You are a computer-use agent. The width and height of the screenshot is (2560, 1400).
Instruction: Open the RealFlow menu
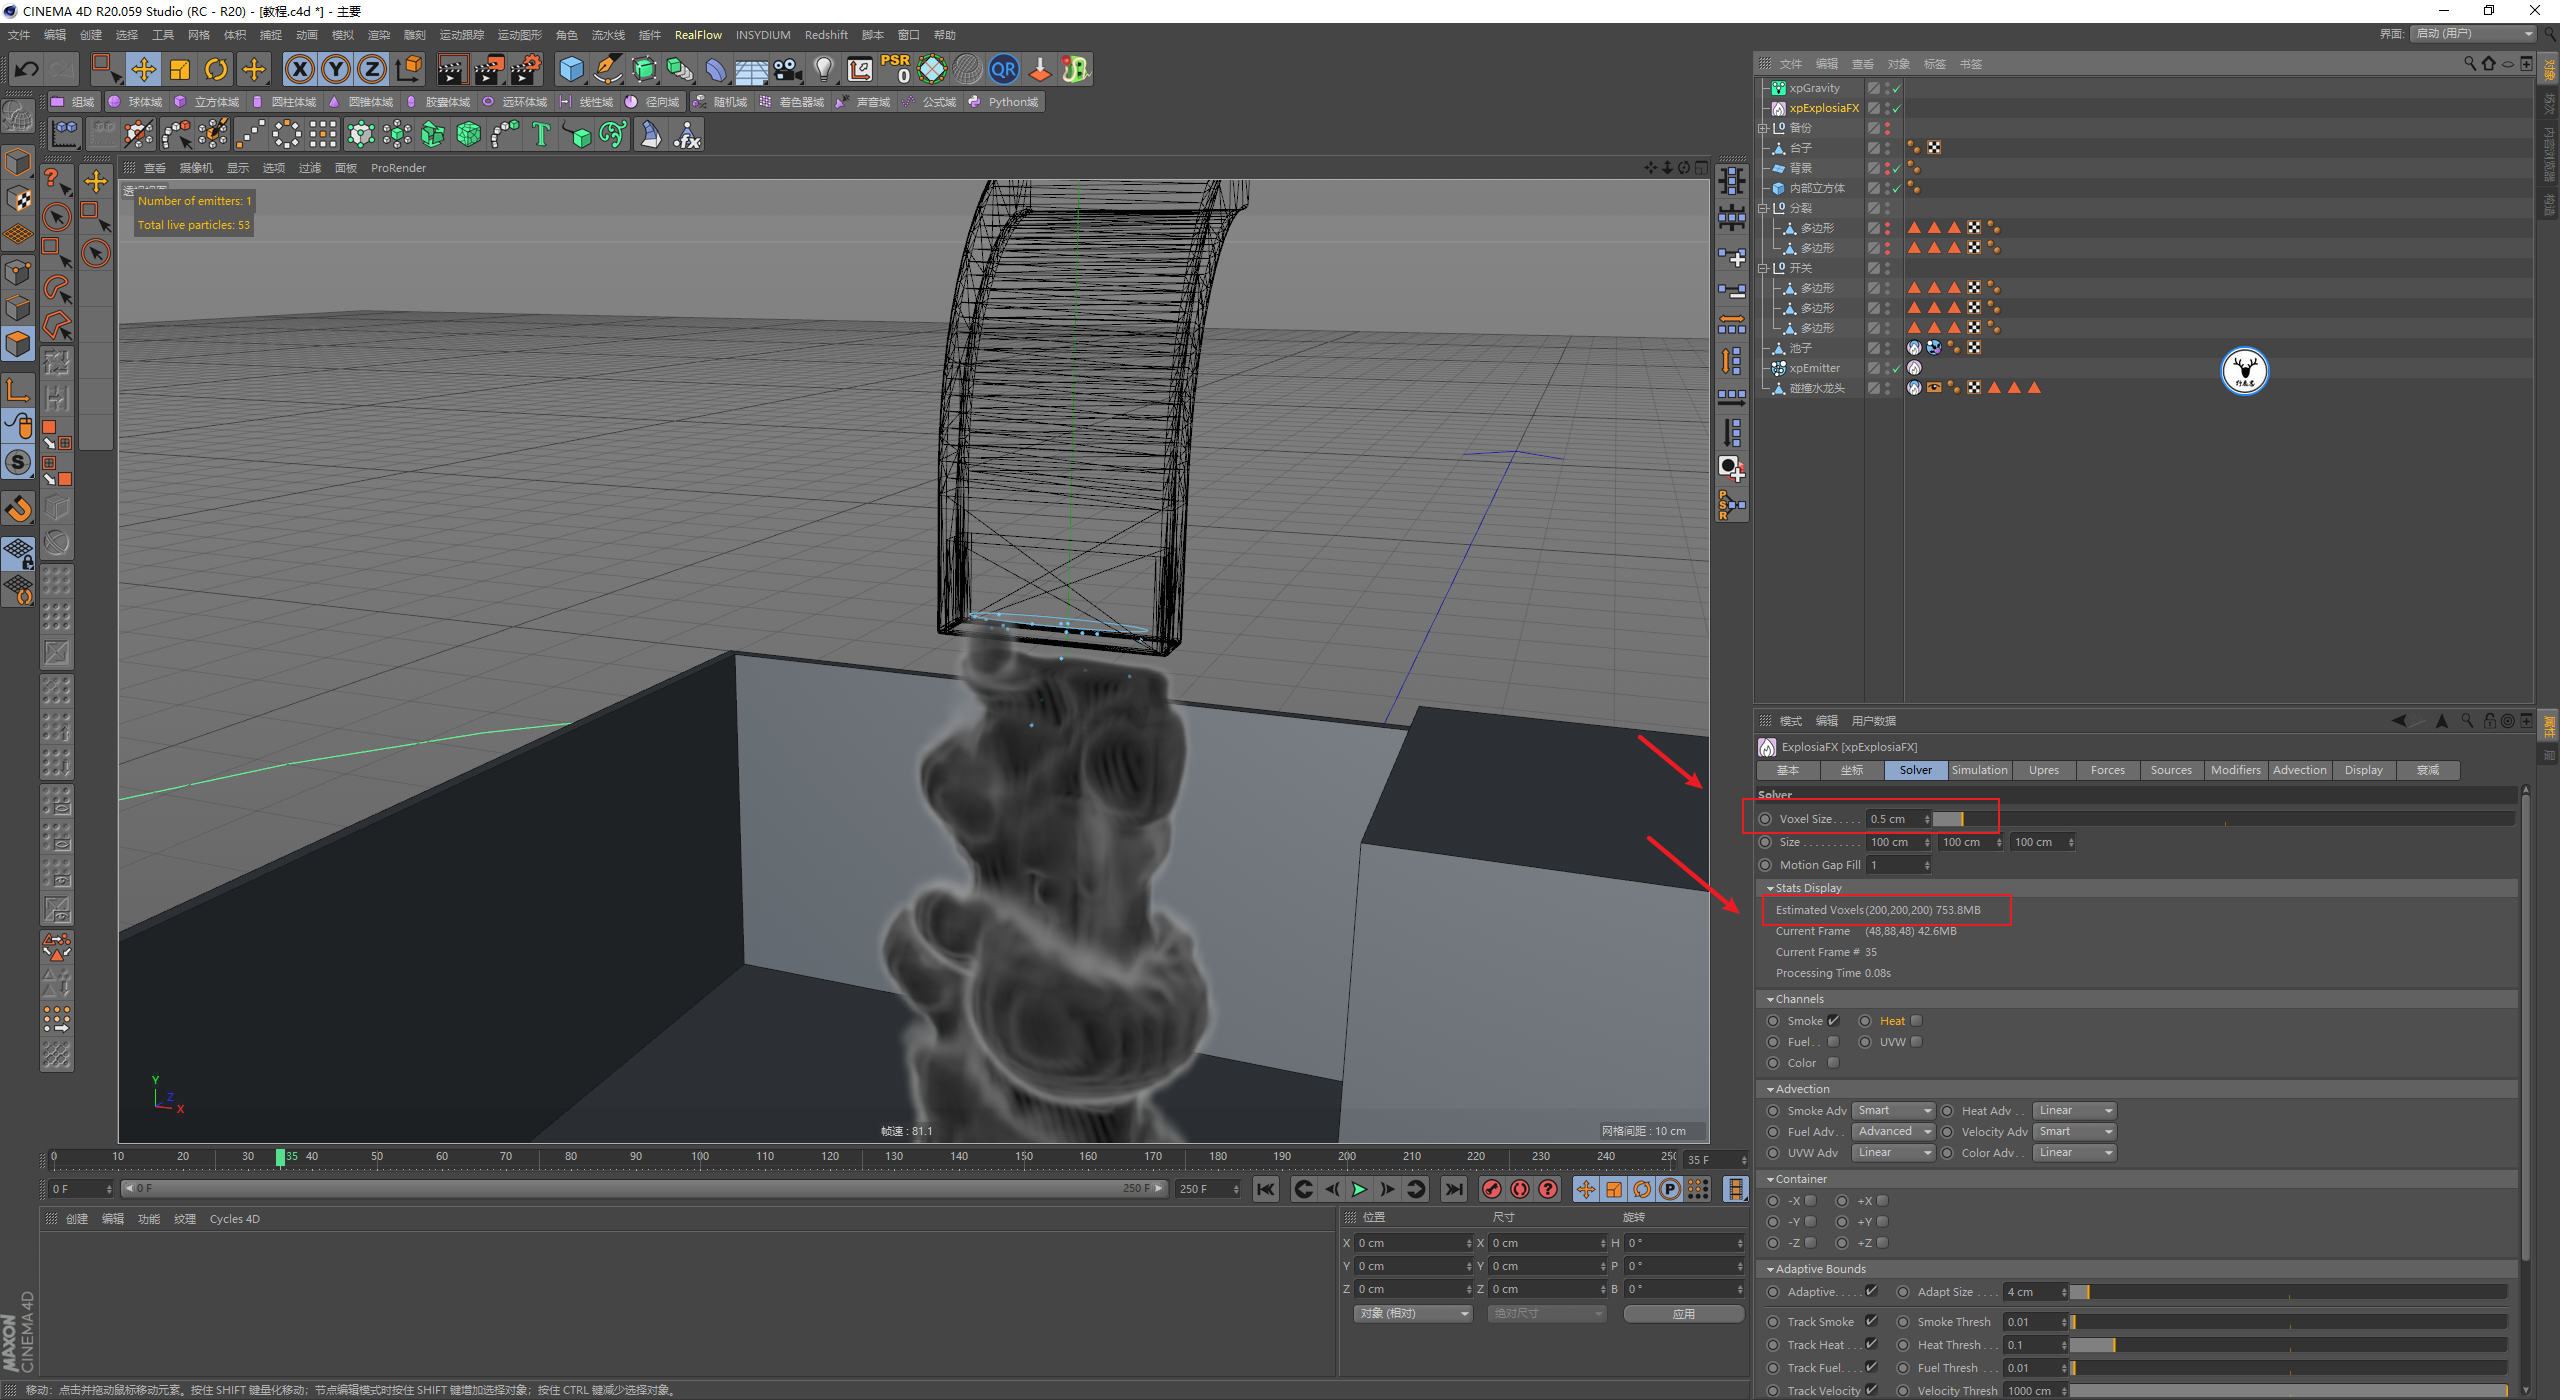(698, 35)
